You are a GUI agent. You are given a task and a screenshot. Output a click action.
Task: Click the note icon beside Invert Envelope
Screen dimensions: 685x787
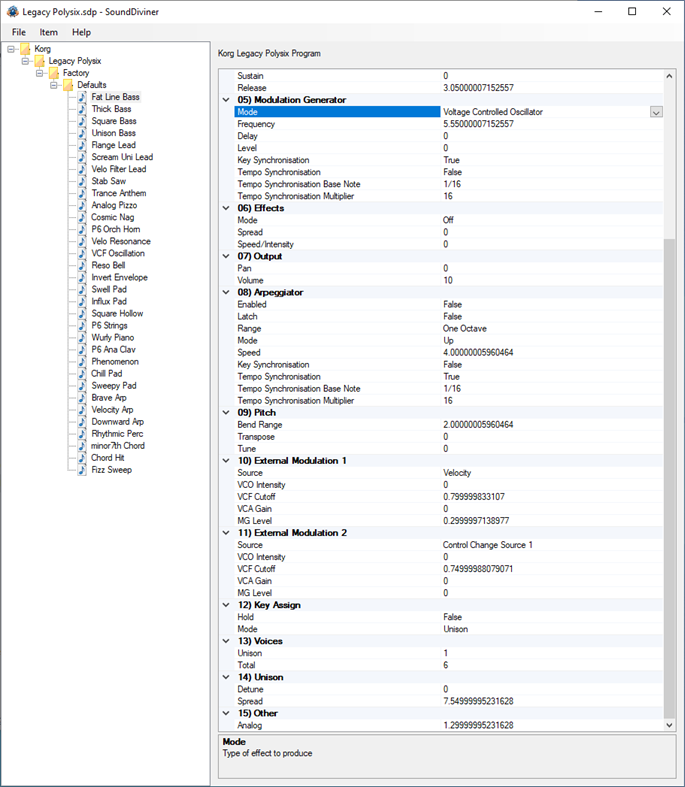[82, 278]
